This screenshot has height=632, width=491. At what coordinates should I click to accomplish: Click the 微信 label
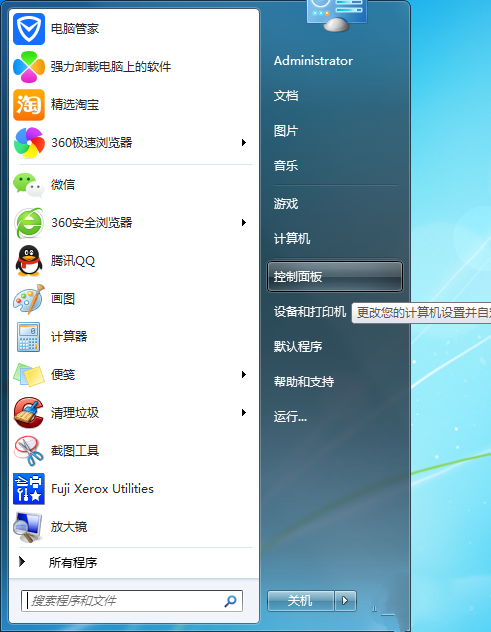63,185
